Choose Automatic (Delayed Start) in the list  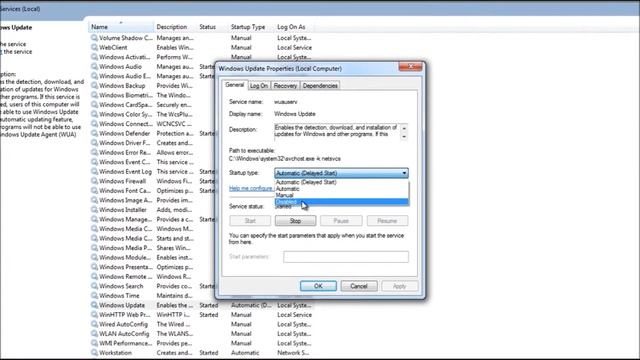point(306,182)
